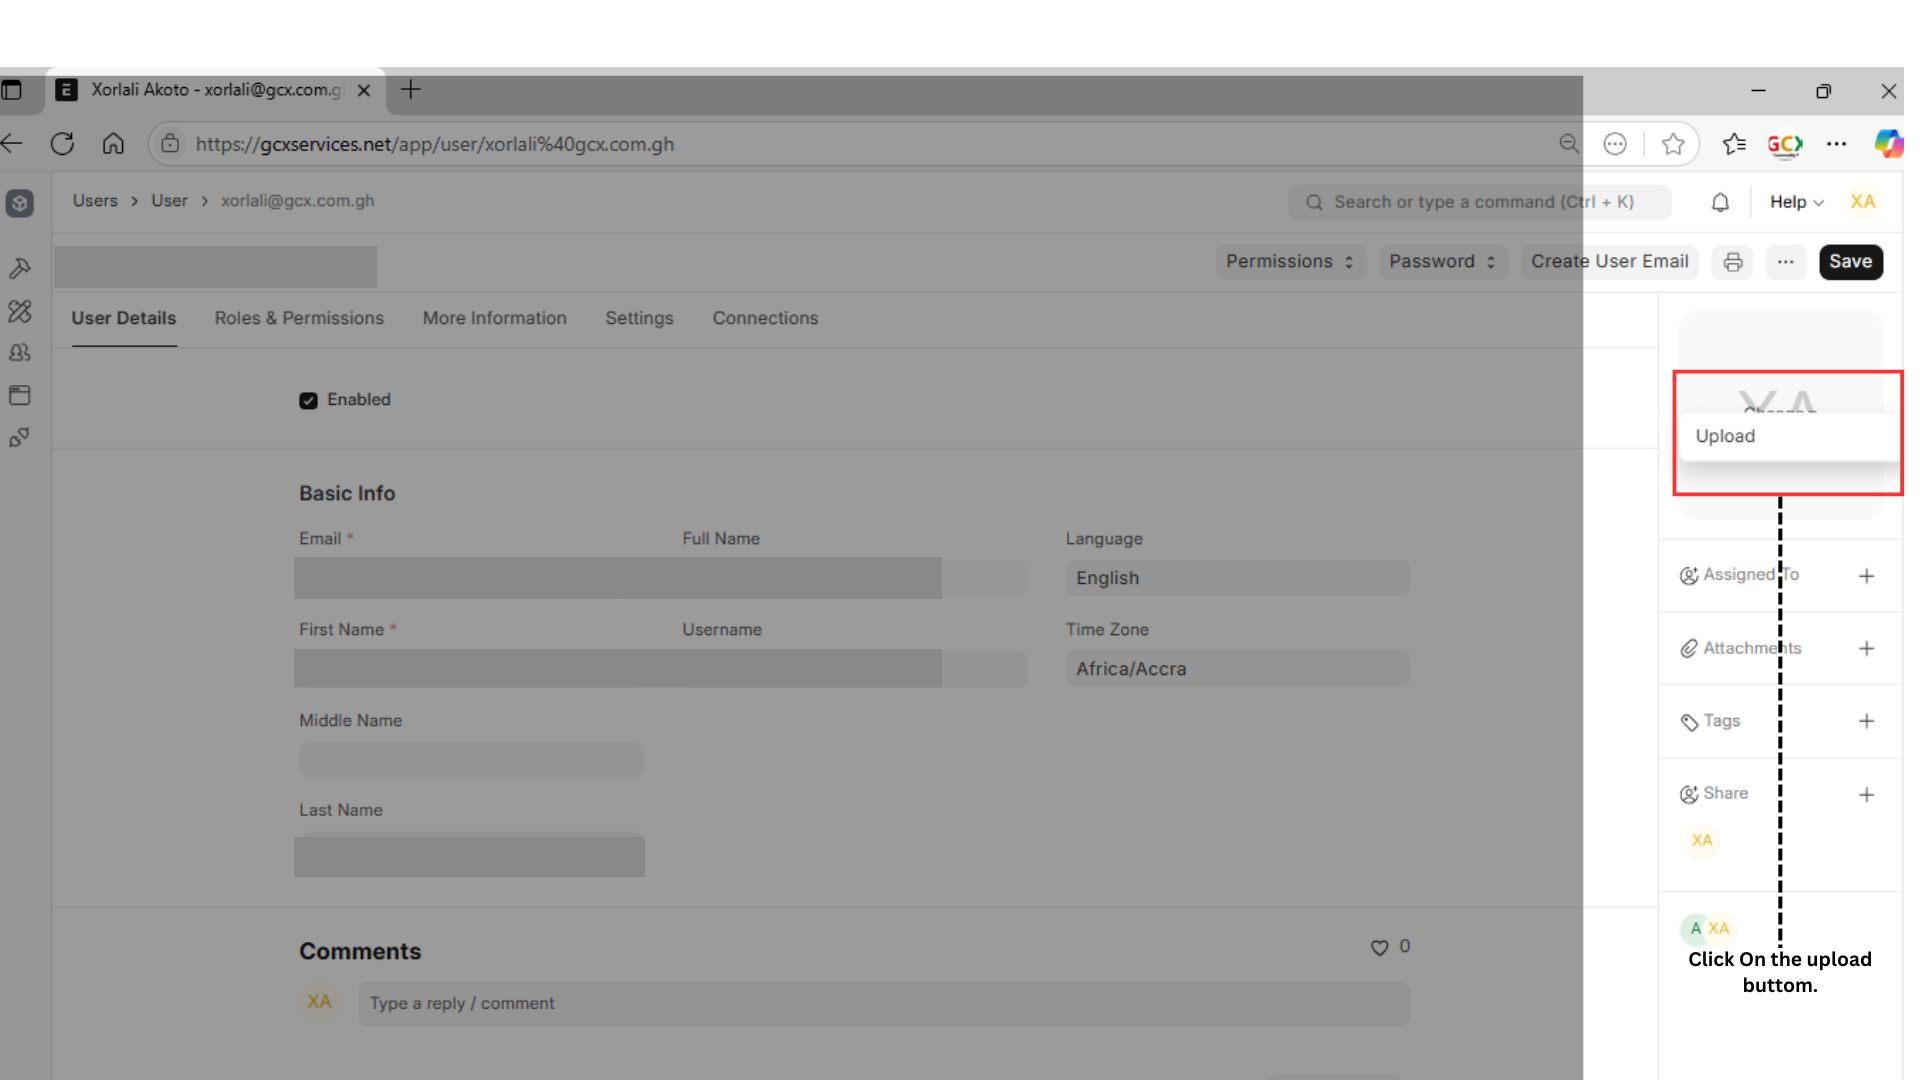Click the app logo in sidebar
1920x1080 pixels.
coord(20,204)
